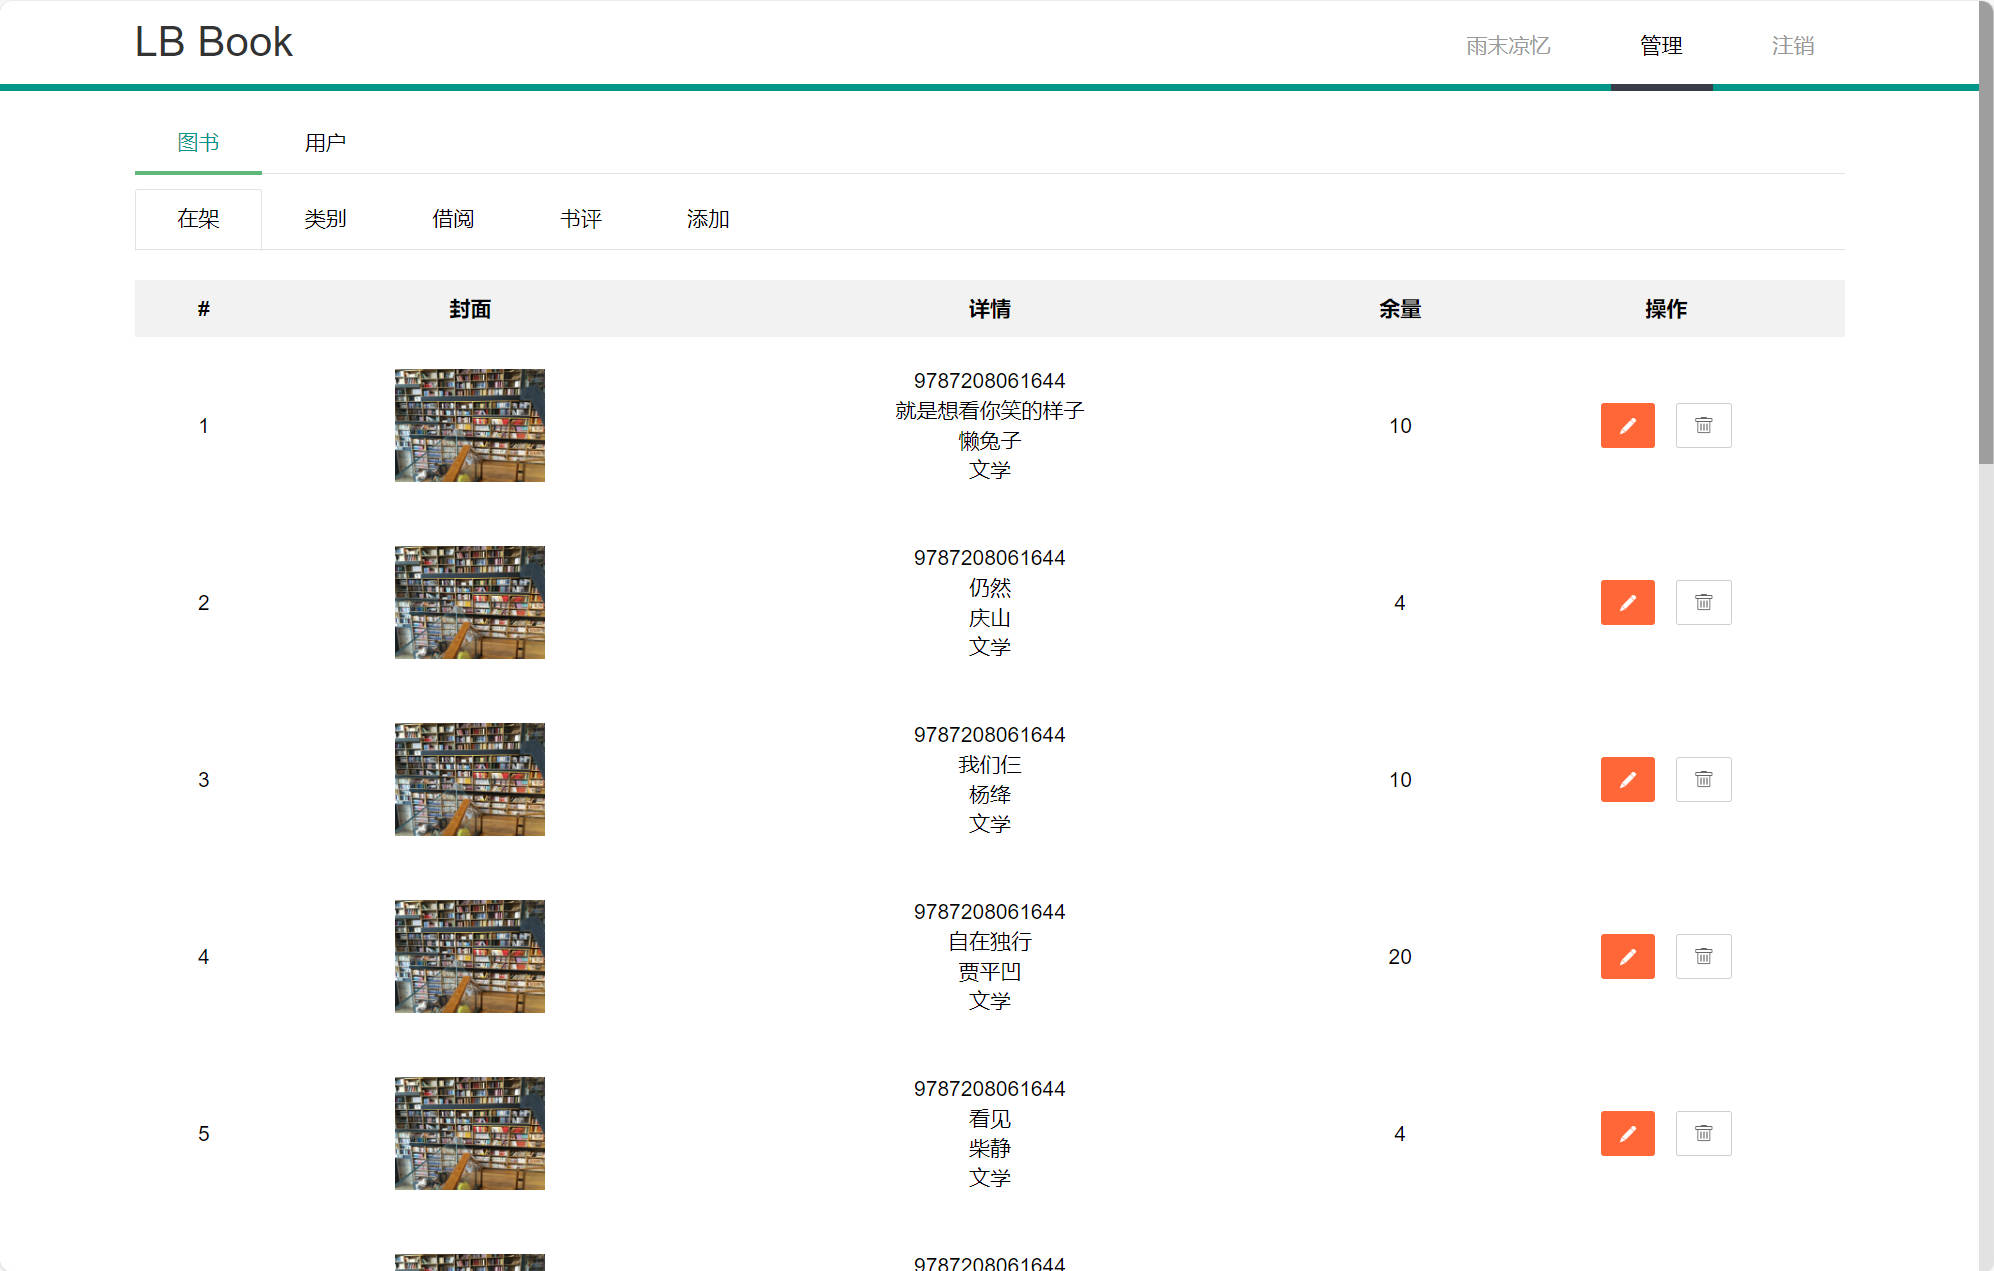
Task: Open the 类别 section
Action: click(325, 218)
